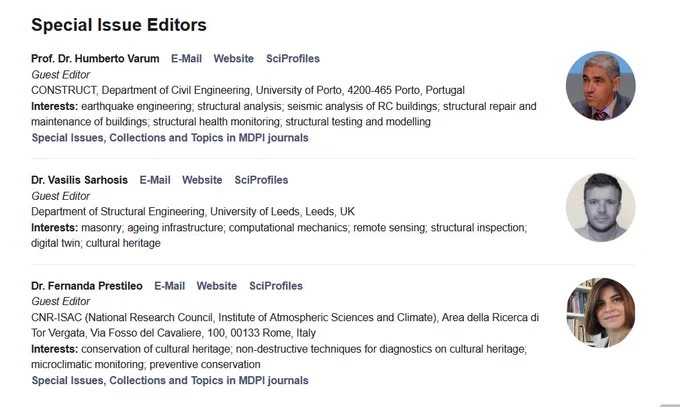Click Vasilis Sarhosis's profile photo
Image resolution: width=680 pixels, height=407 pixels.
click(601, 207)
